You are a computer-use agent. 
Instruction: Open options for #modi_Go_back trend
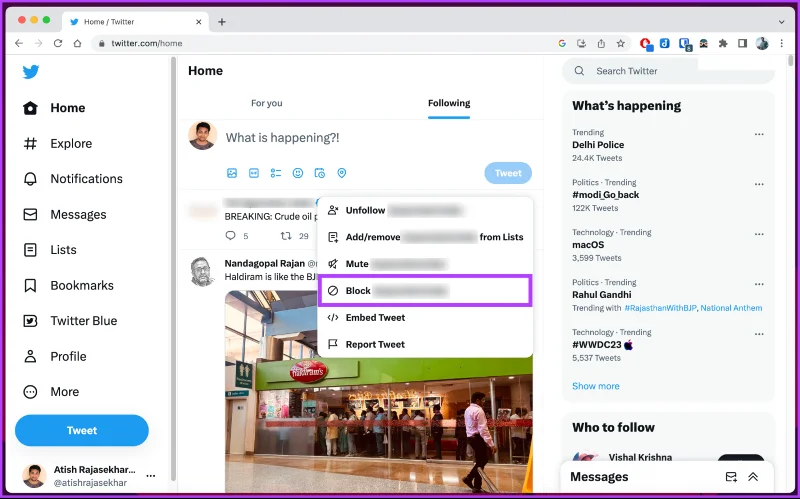coord(759,184)
